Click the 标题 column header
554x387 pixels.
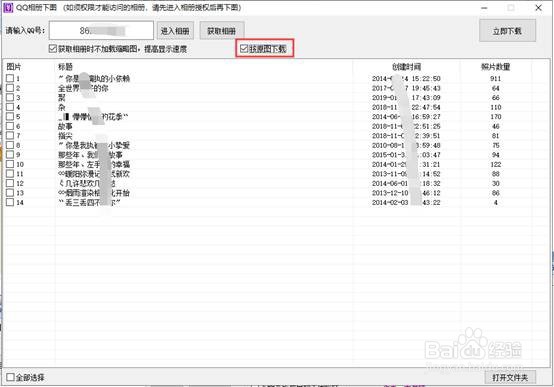[65, 66]
